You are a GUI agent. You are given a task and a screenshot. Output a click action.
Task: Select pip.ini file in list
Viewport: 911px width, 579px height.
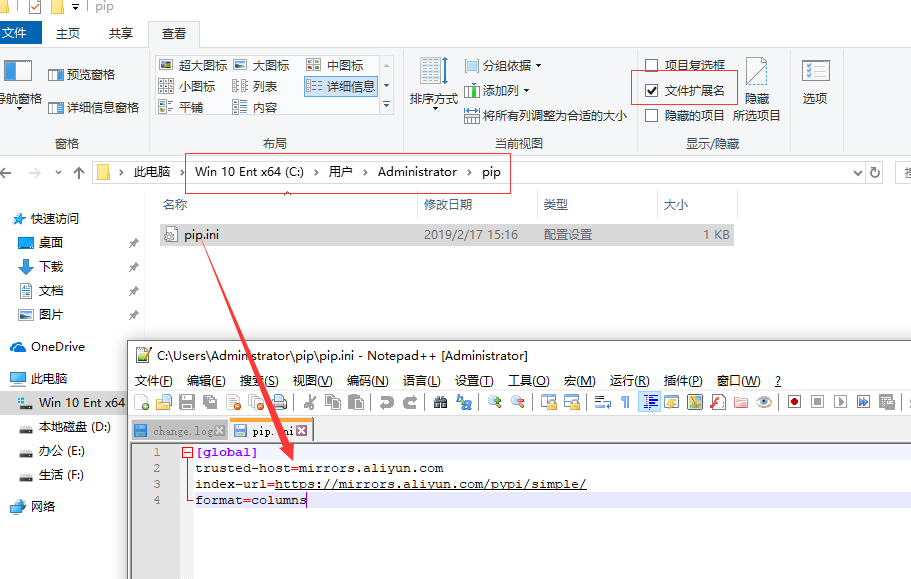[447, 235]
